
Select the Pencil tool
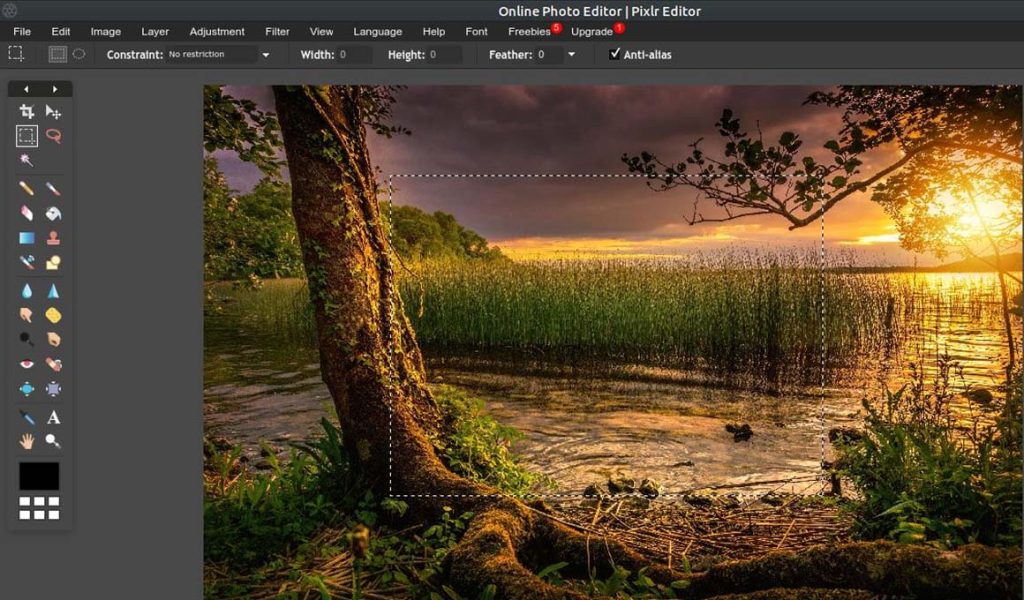tap(26, 189)
